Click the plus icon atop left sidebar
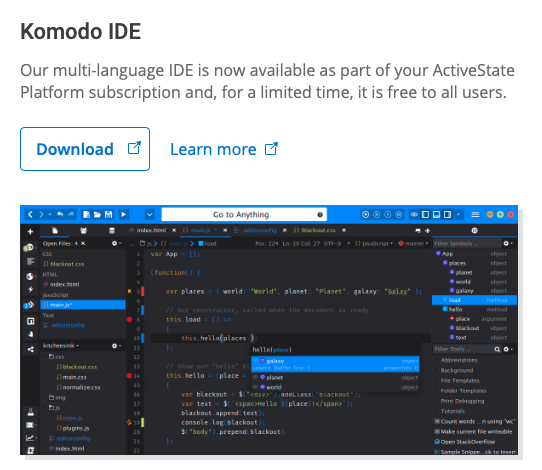The width and height of the screenshot is (542, 470). tap(30, 231)
